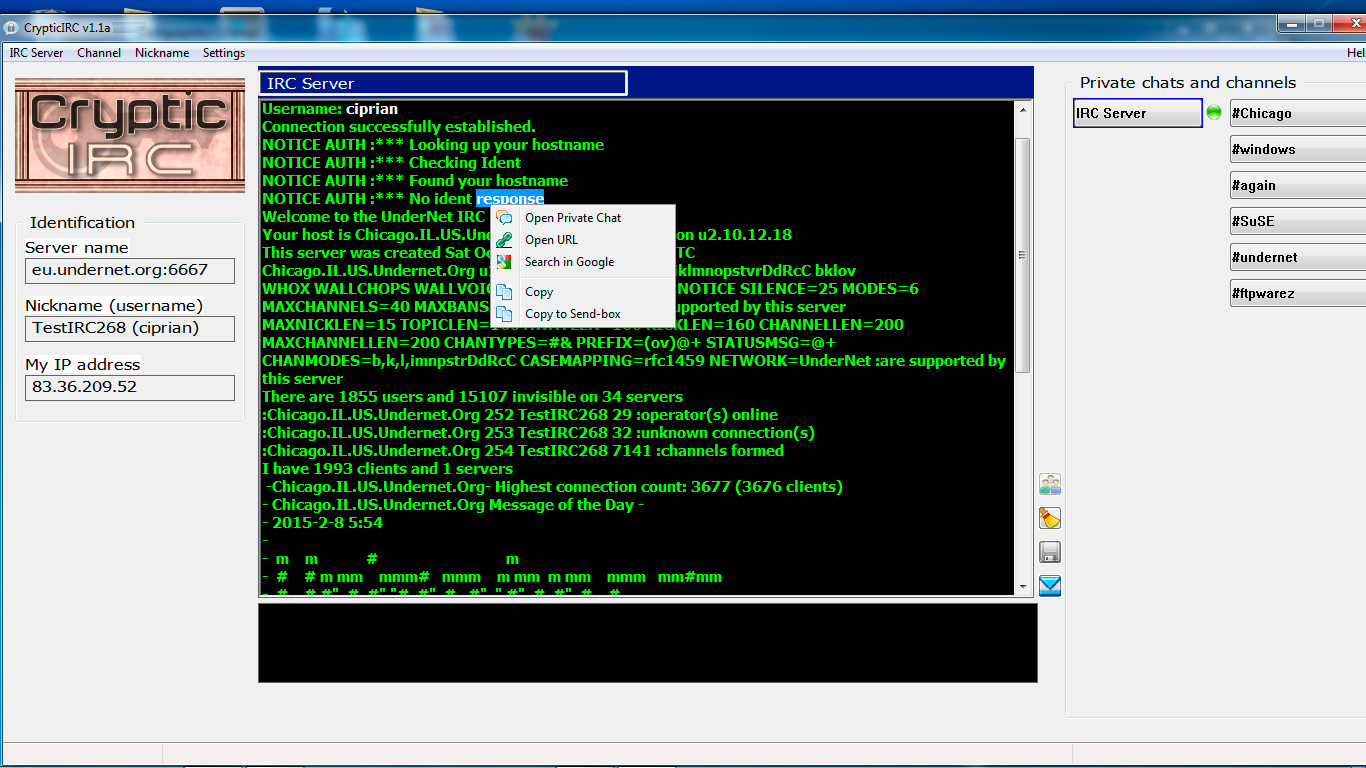Open the #Chicago channel
The width and height of the screenshot is (1366, 768).
coord(1298,113)
